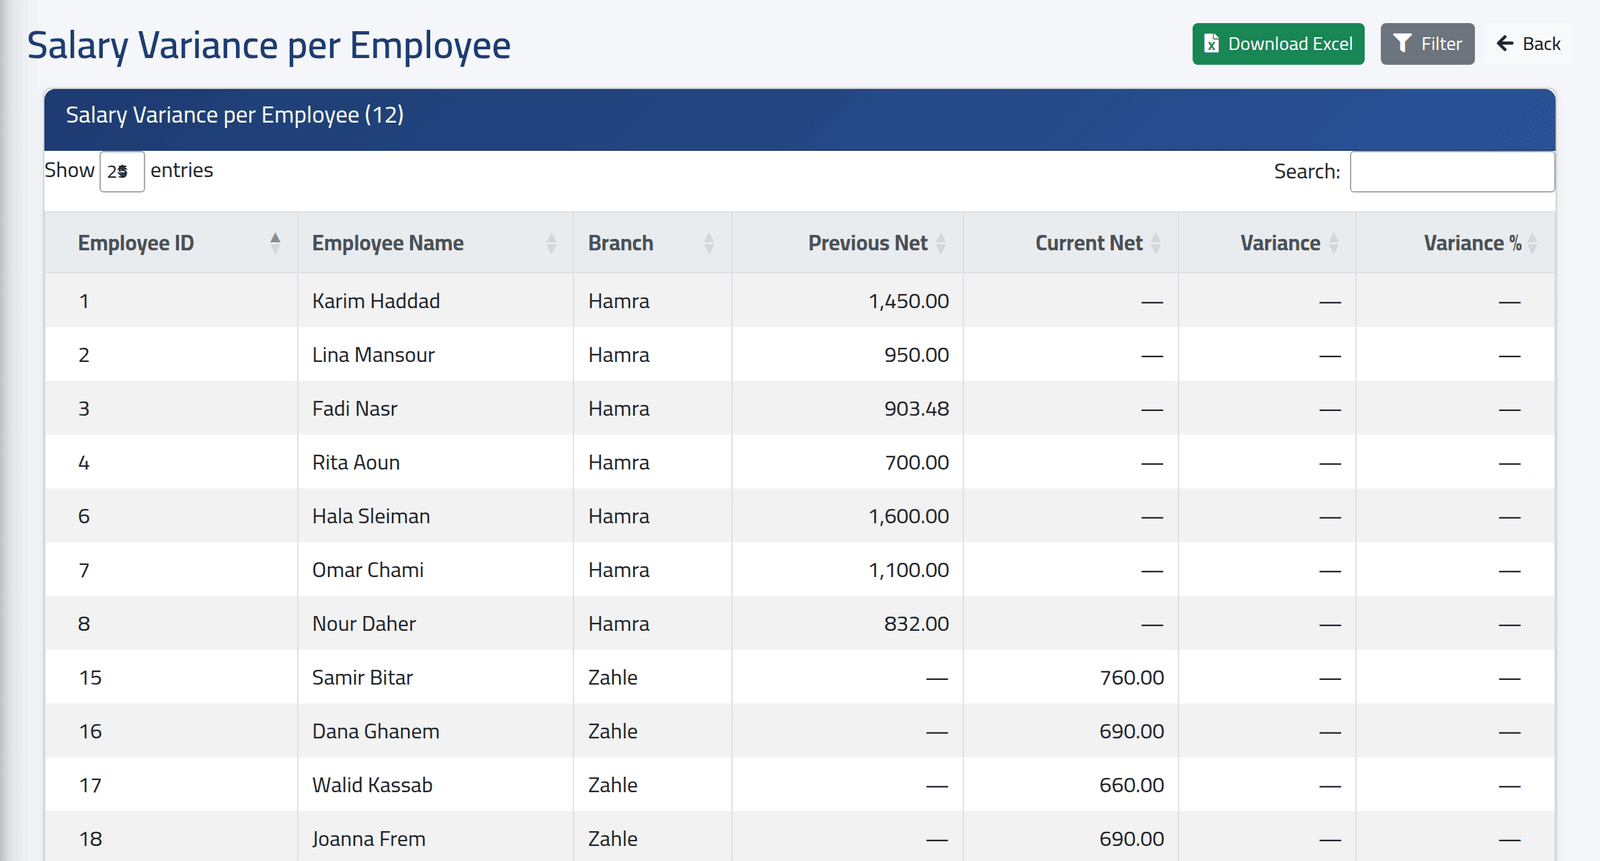Click Zahle branch in Samir Bitar row
Screen dimensions: 1600x861
pos(613,677)
